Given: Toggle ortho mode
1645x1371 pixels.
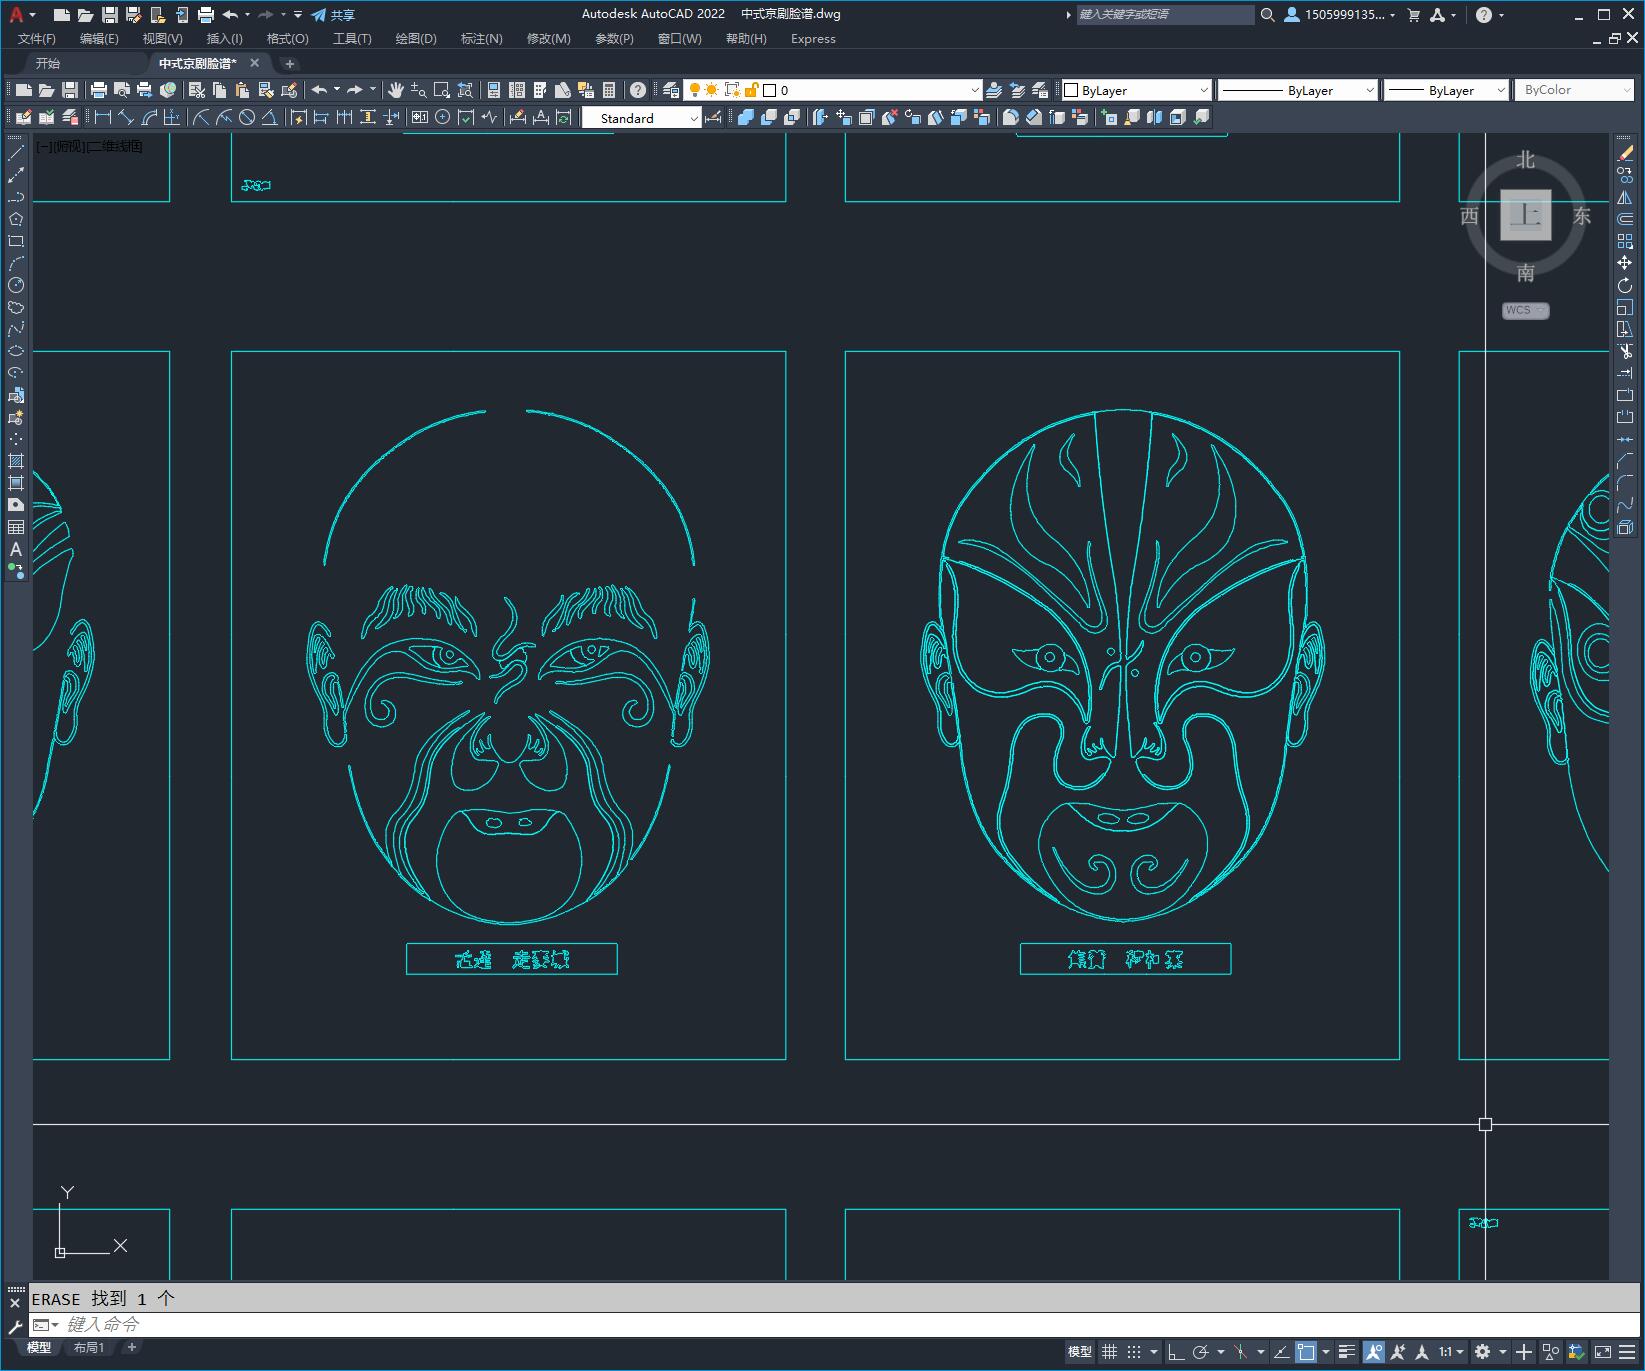Looking at the screenshot, I should [x=1176, y=1352].
